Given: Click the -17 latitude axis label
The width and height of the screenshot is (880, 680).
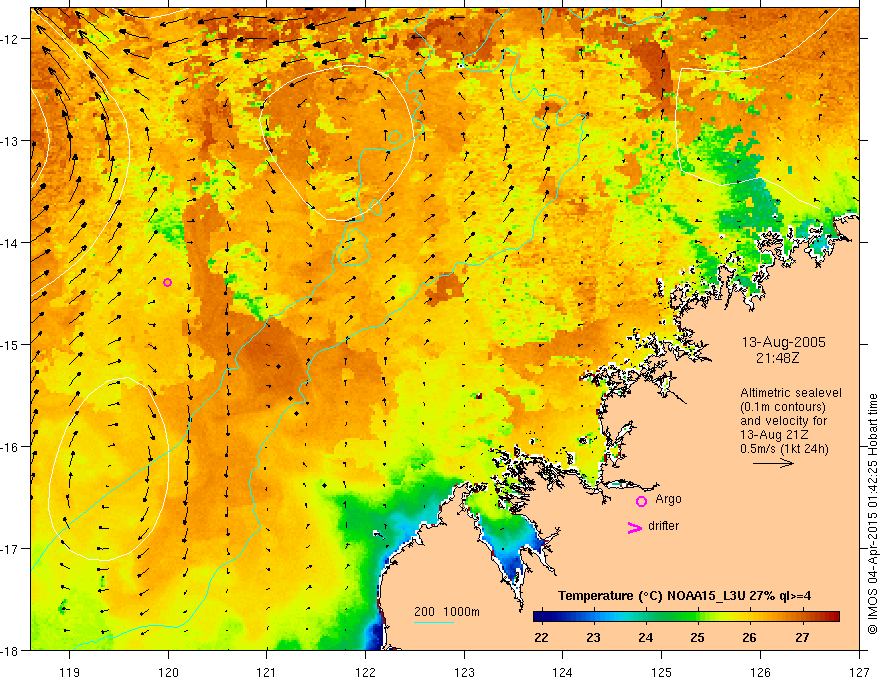Looking at the screenshot, I should pyautogui.click(x=10, y=549).
